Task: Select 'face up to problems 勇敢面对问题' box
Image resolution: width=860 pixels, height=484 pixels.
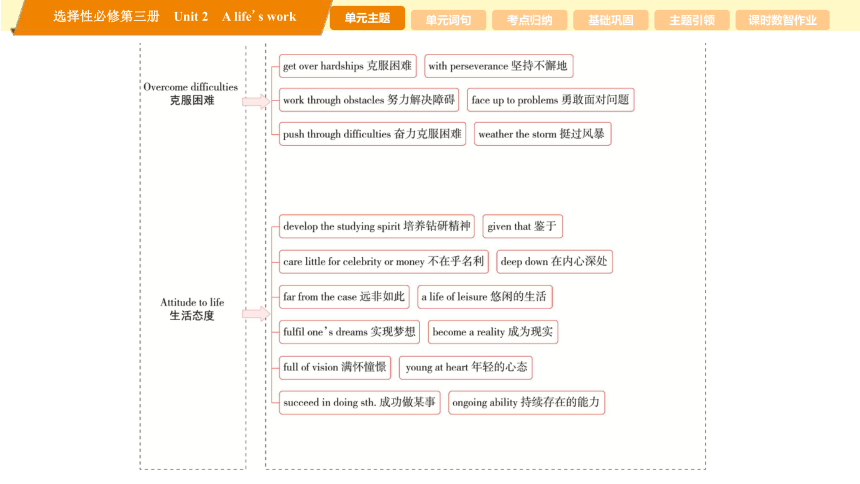Action: (x=551, y=100)
